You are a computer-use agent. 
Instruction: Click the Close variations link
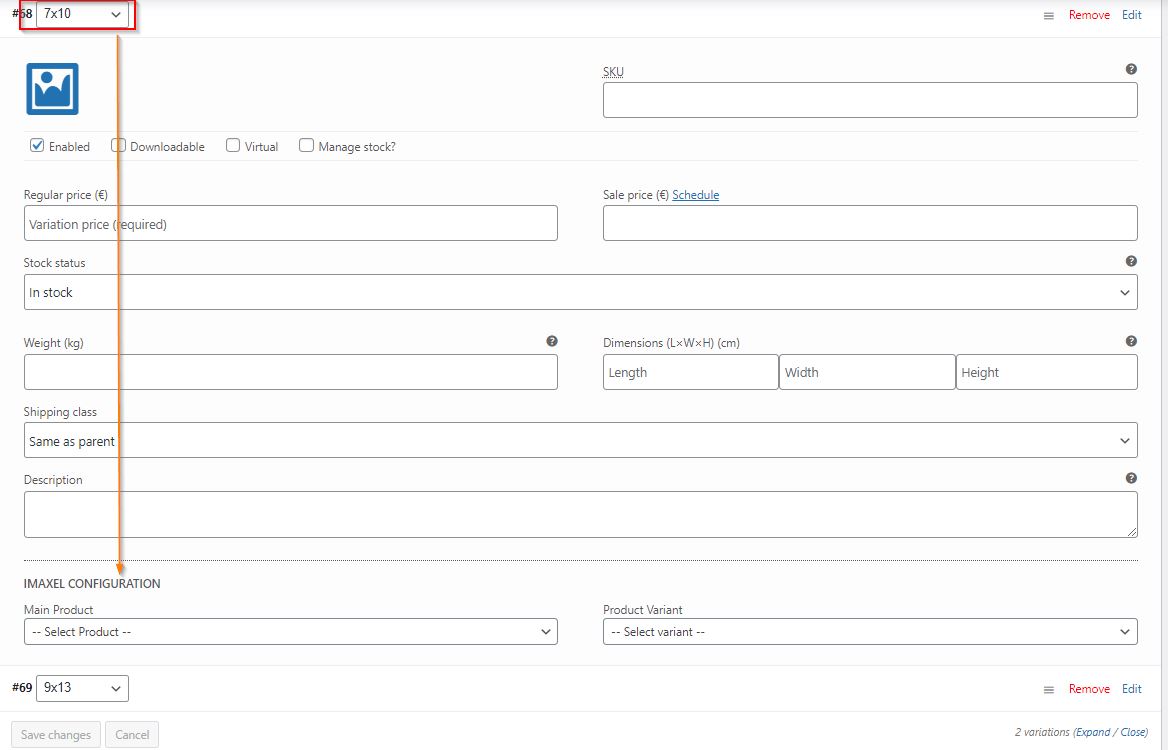[x=1133, y=732]
